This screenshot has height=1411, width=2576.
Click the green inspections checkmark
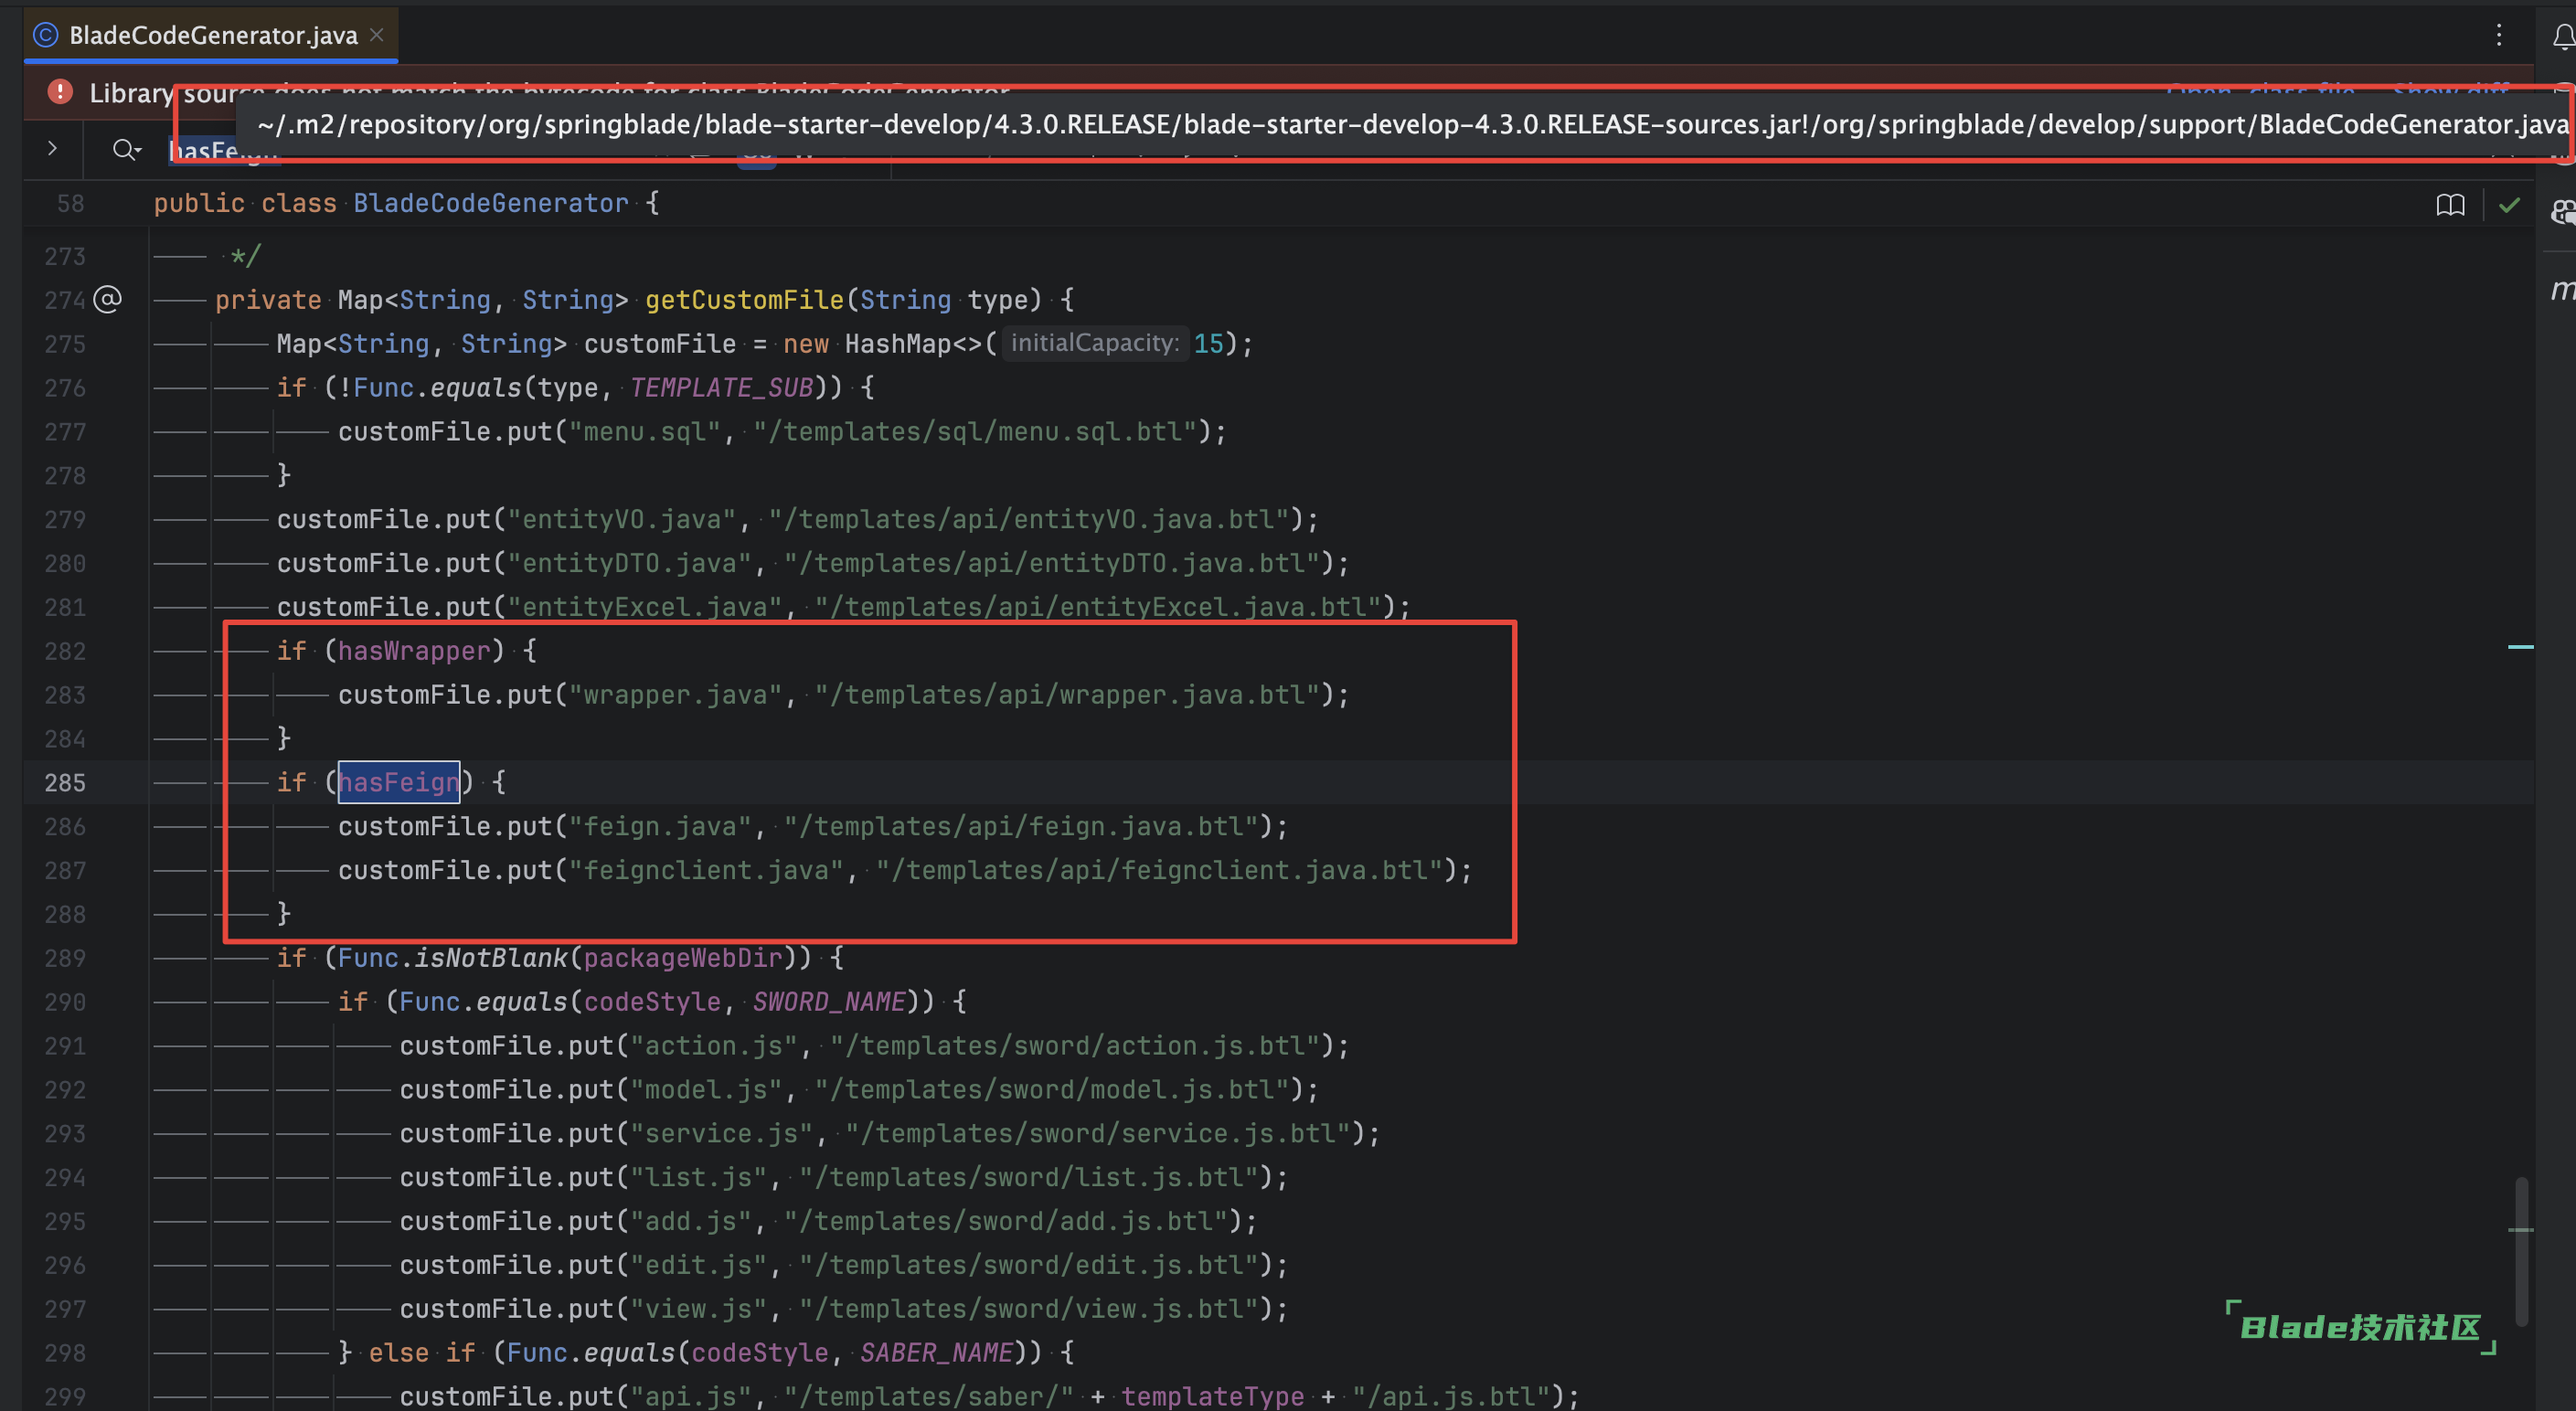pyautogui.click(x=2509, y=205)
